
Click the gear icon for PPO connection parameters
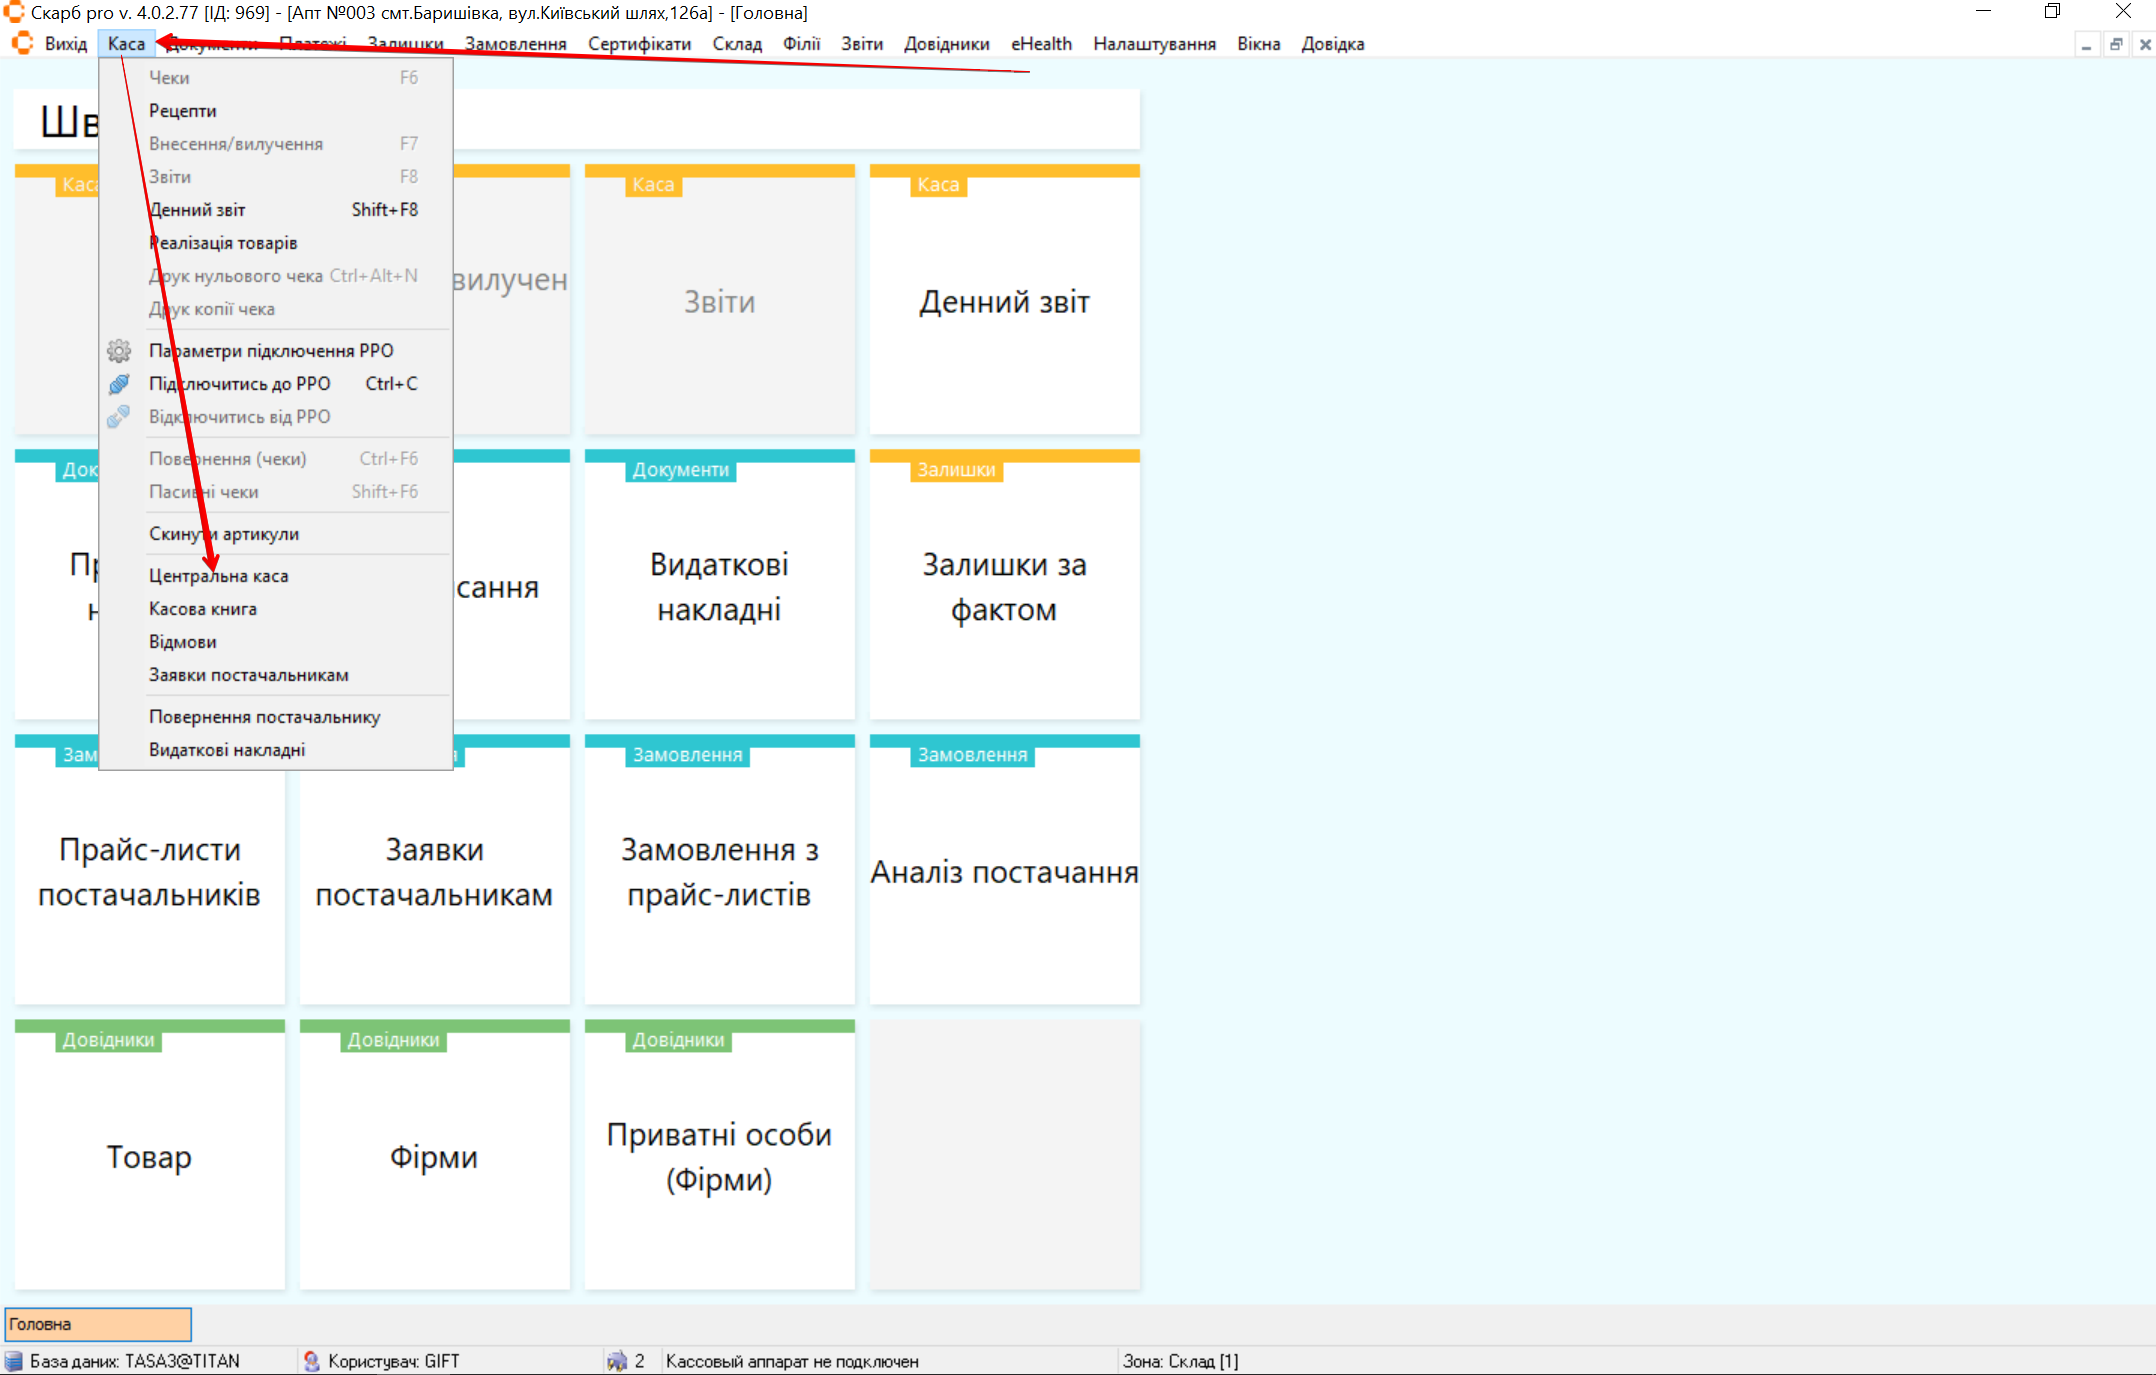118,351
